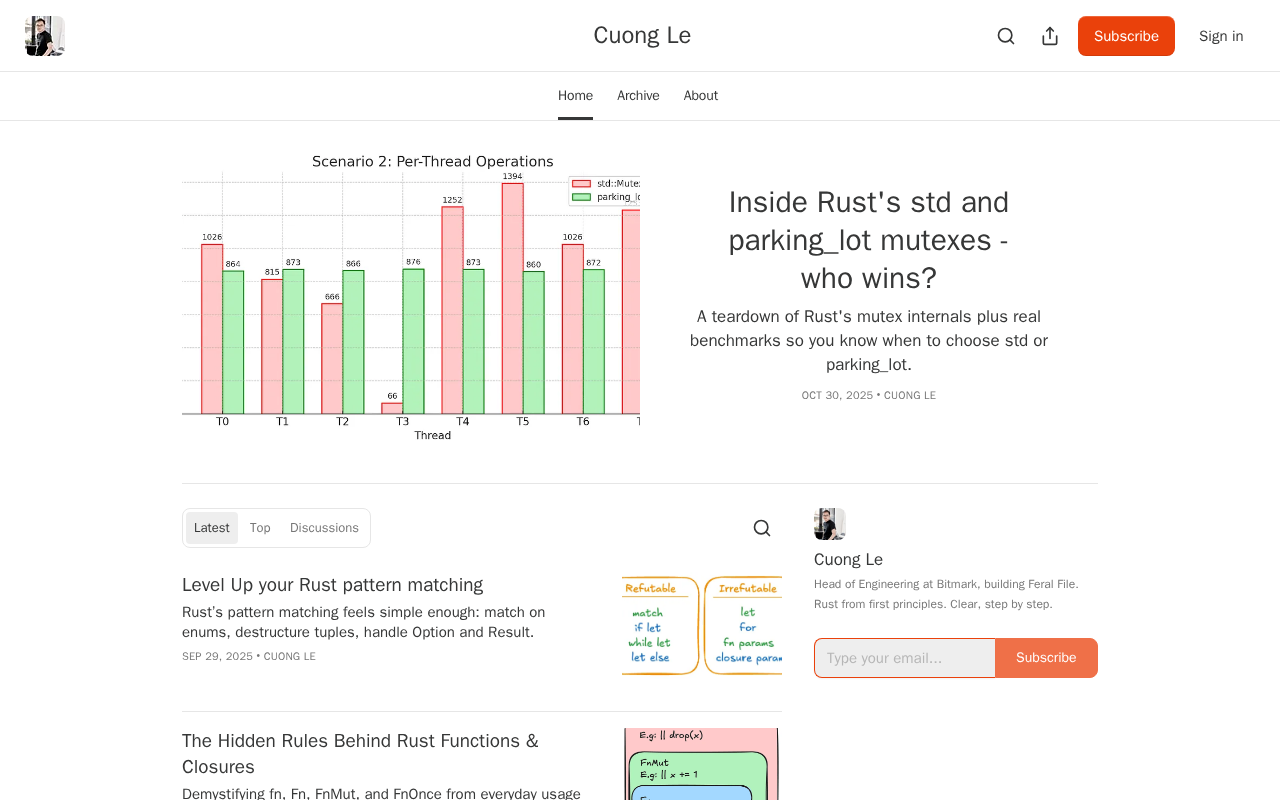The width and height of the screenshot is (1280, 800).
Task: Click the Sign in link
Action: click(x=1221, y=36)
